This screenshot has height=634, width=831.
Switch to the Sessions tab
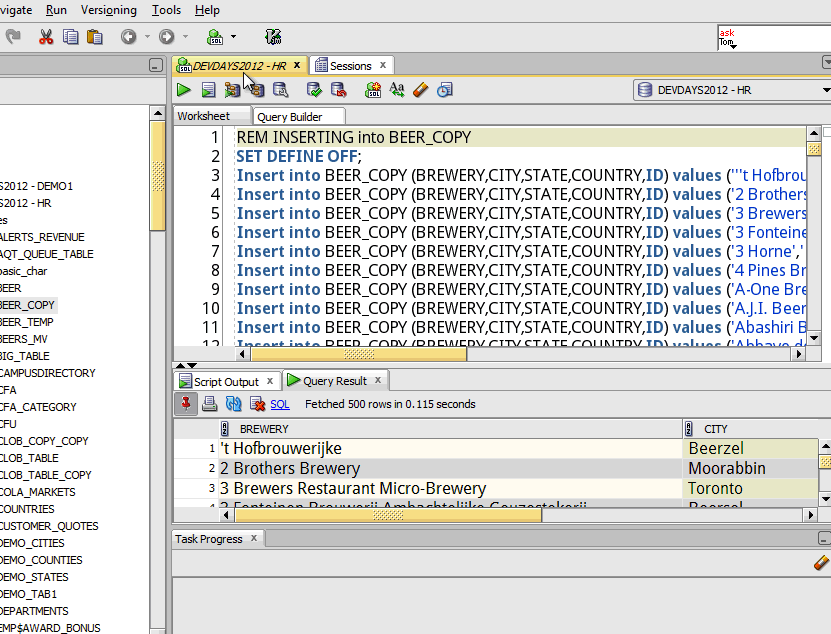[350, 66]
